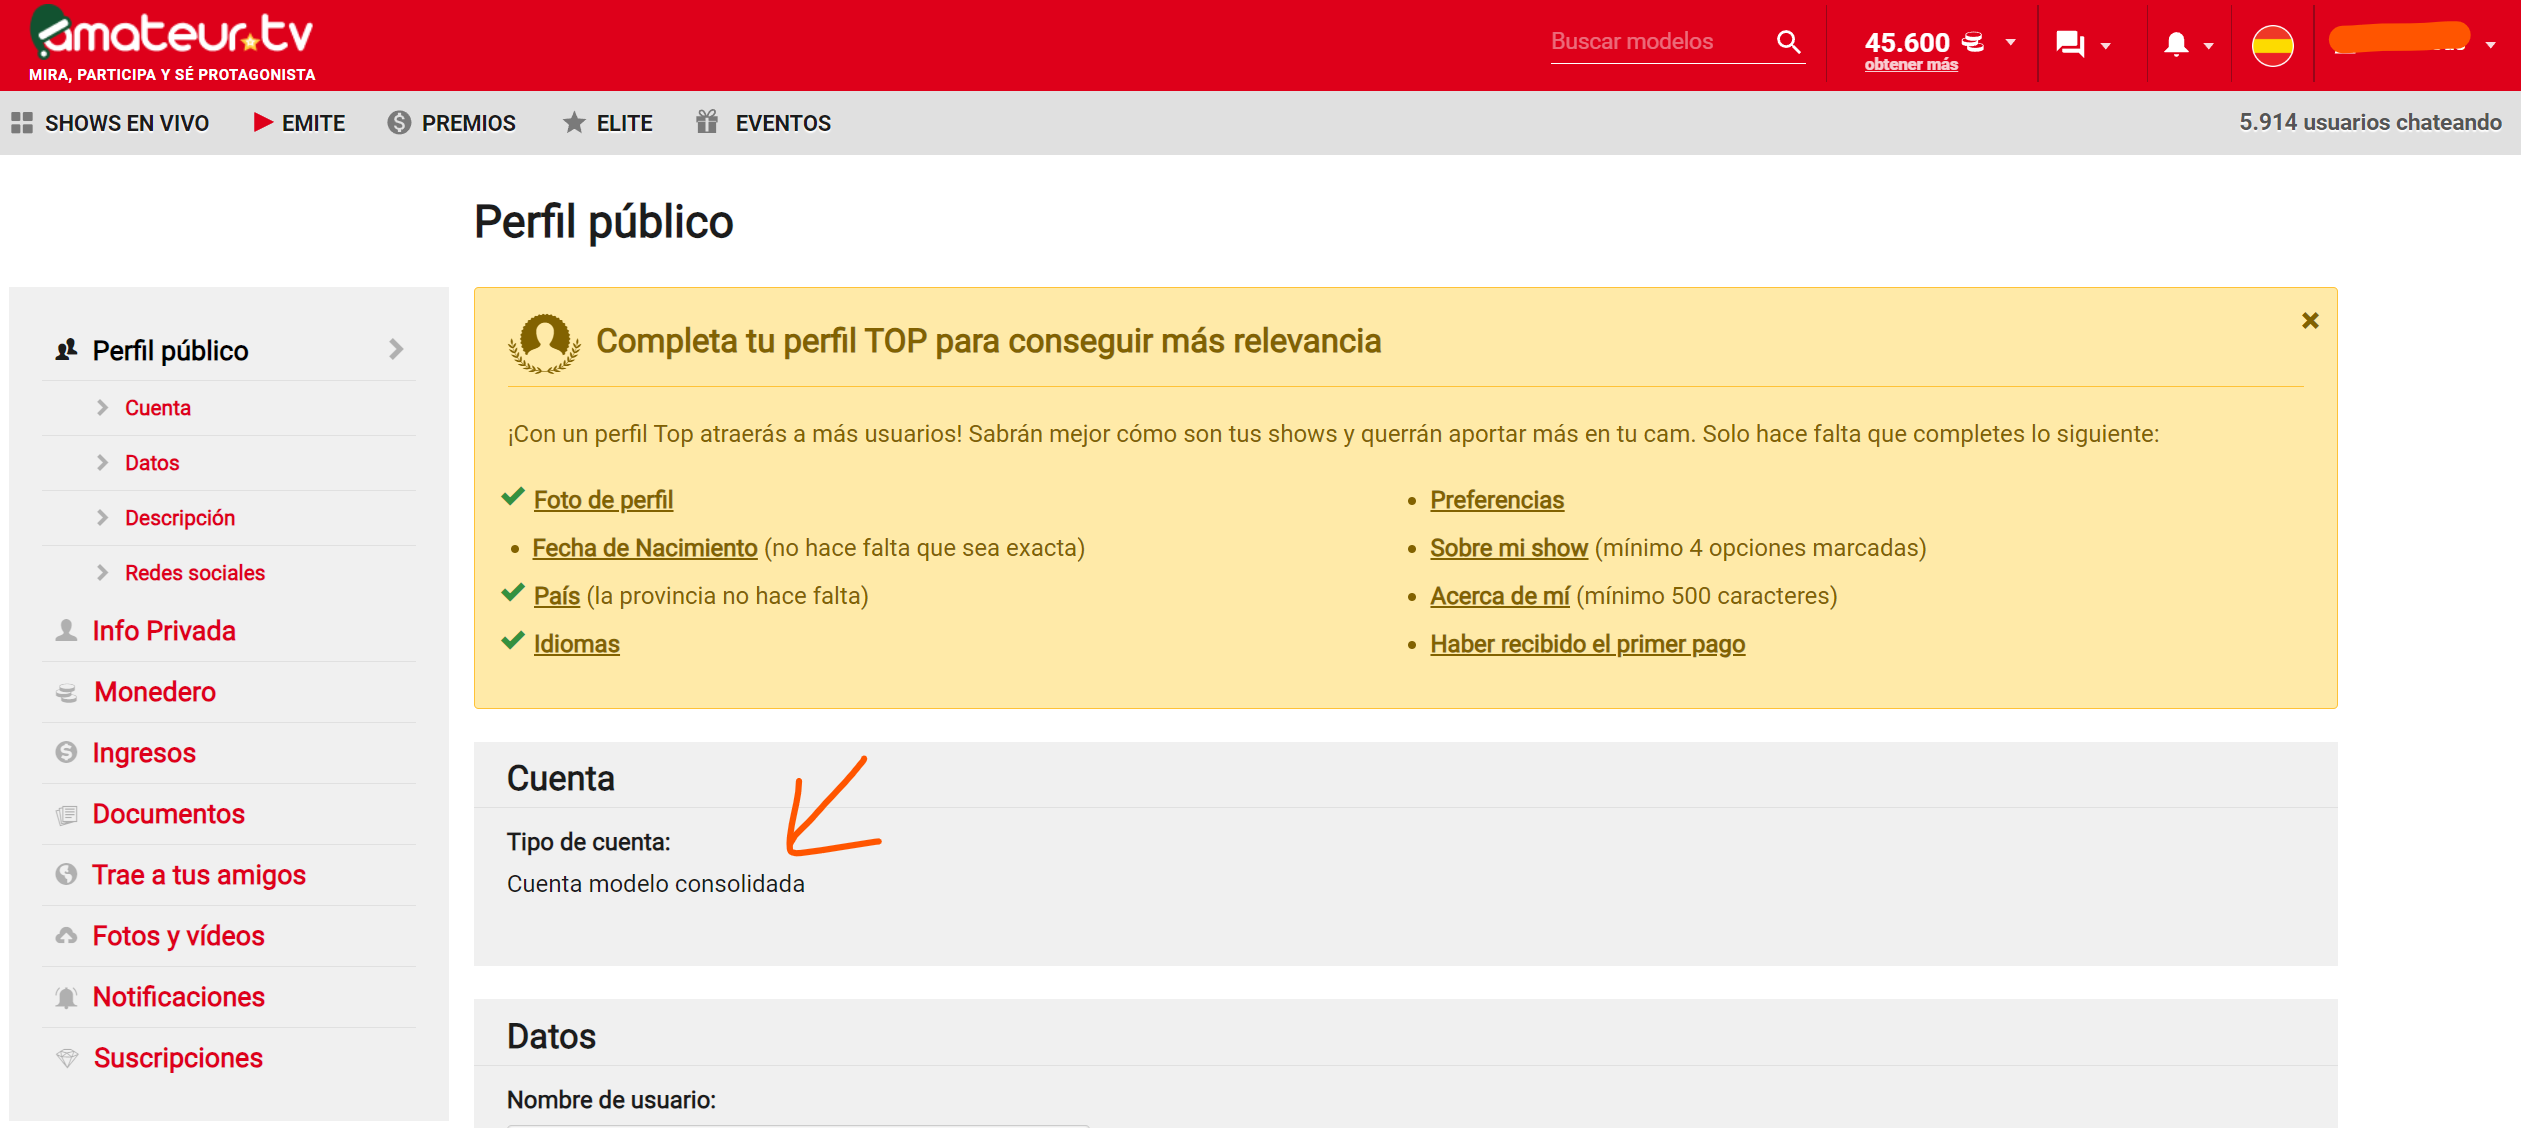
Task: Close the yellow TOP profile banner
Action: pyautogui.click(x=2310, y=320)
